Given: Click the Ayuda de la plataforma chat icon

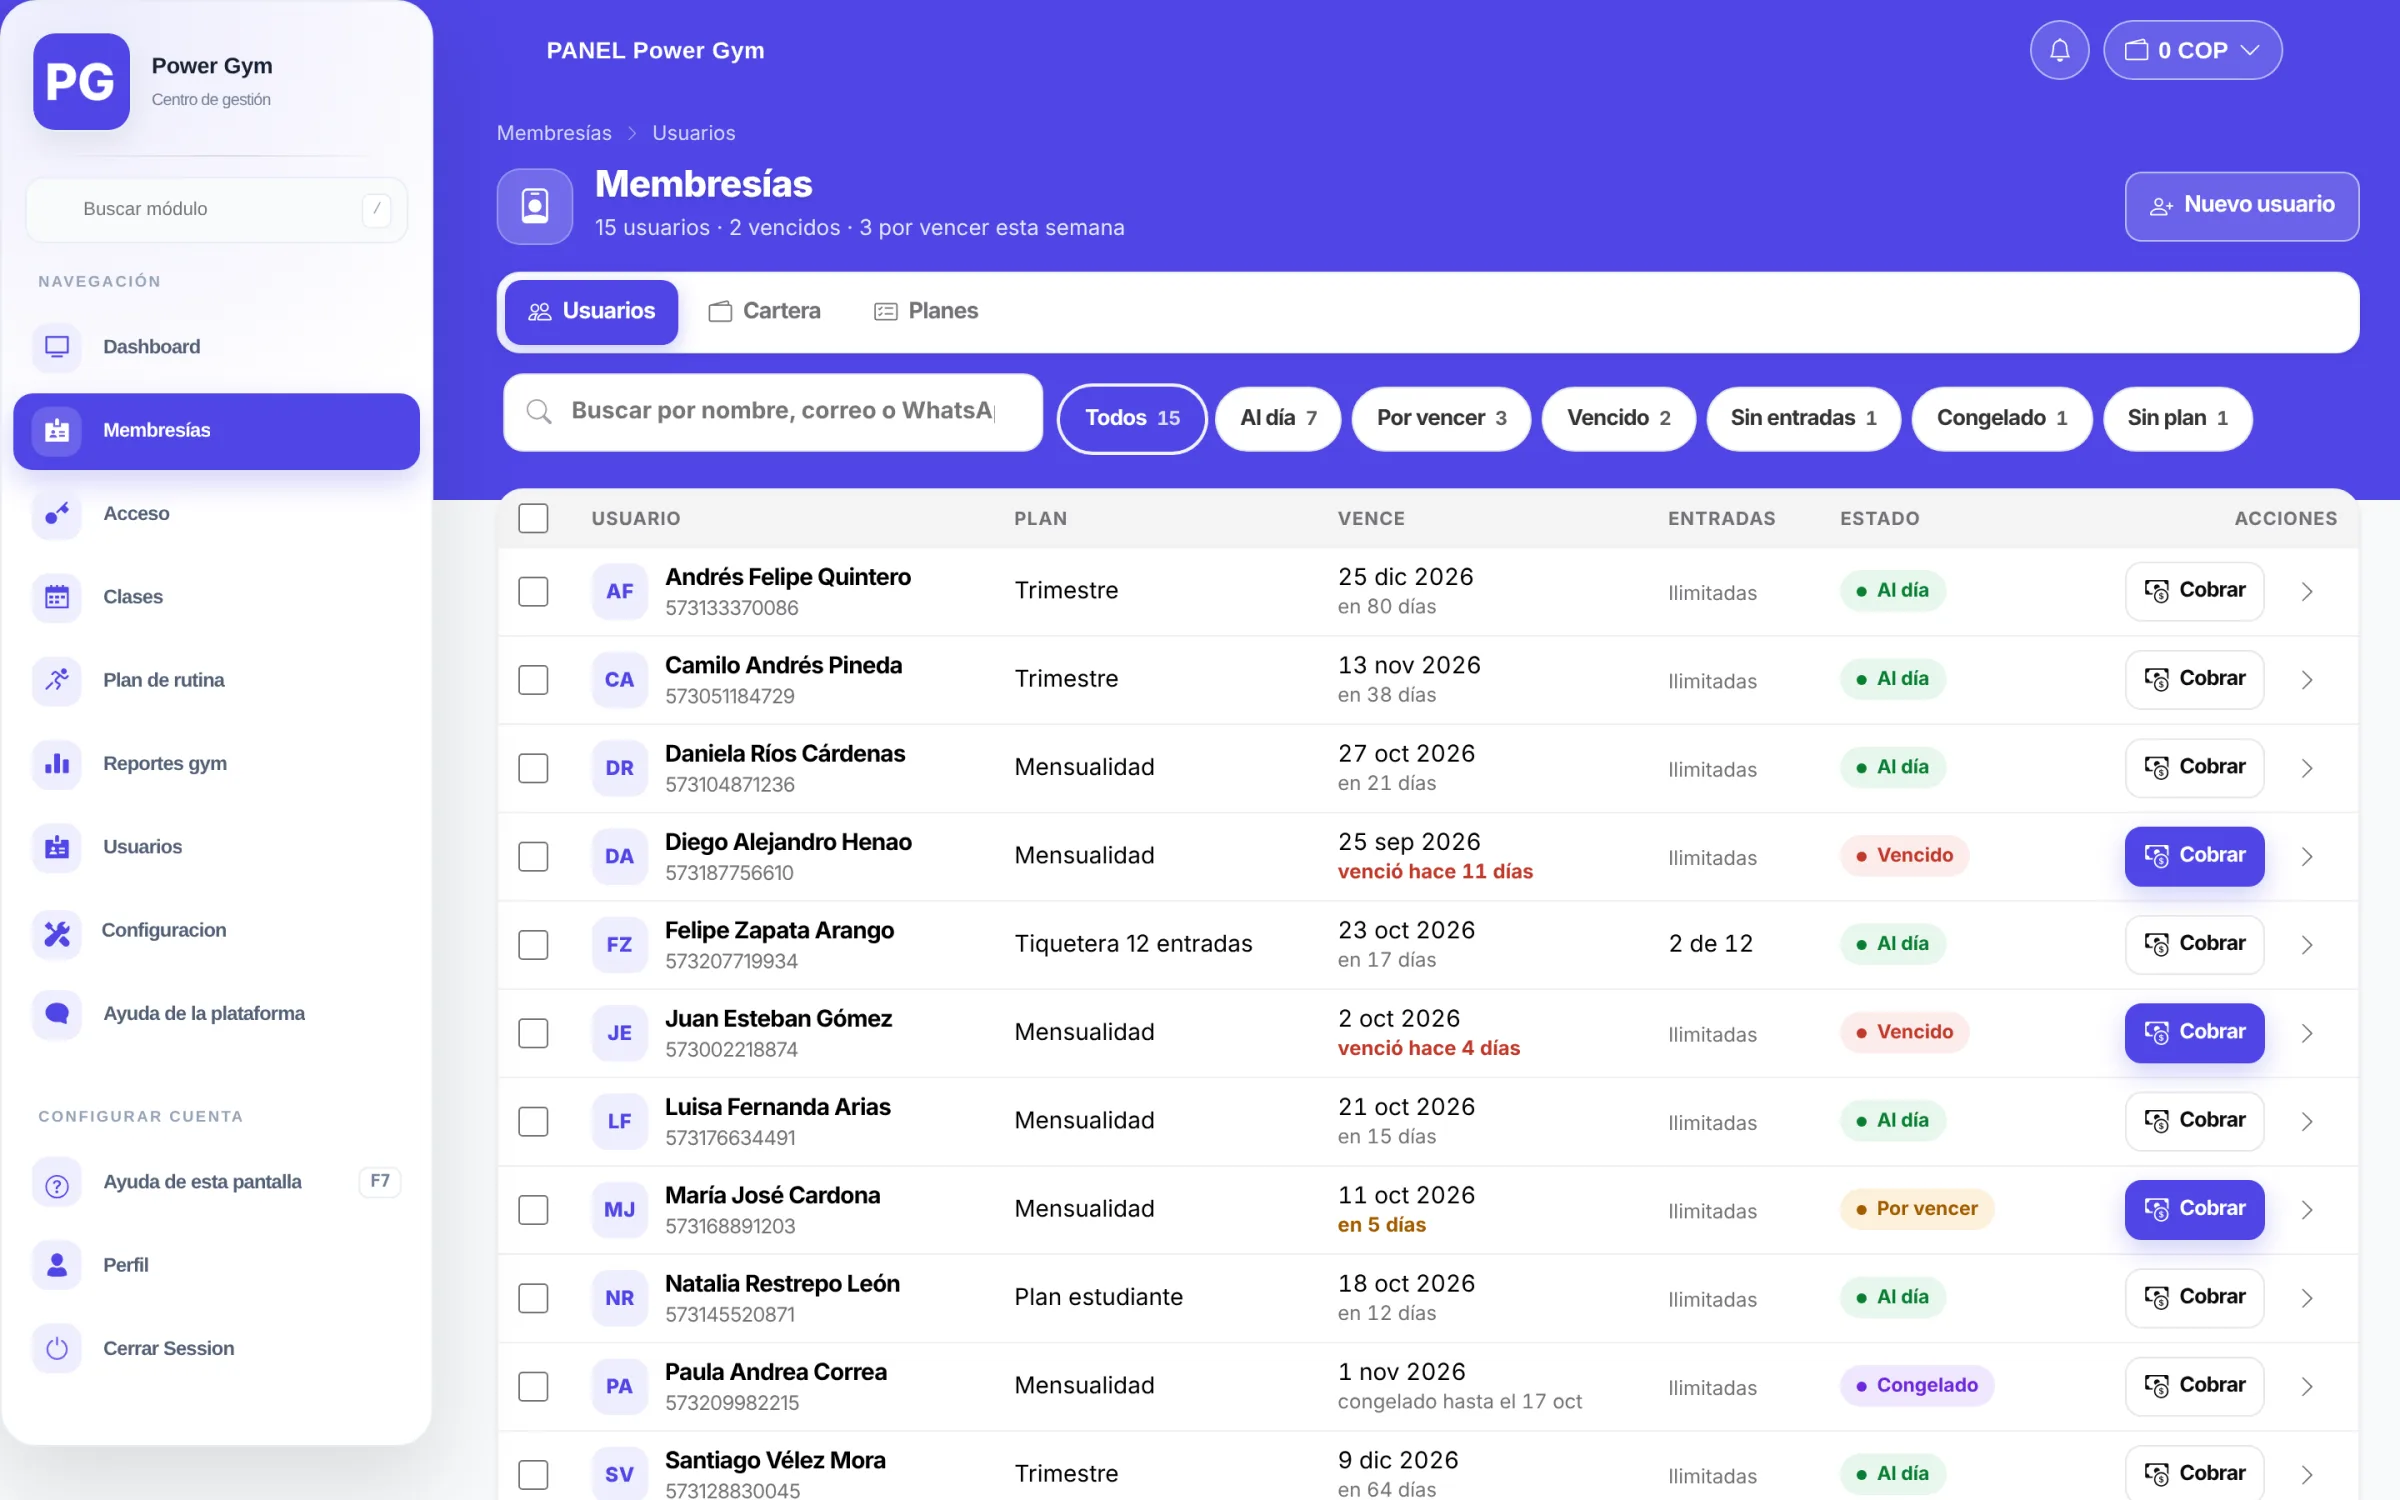Looking at the screenshot, I should (x=57, y=1014).
